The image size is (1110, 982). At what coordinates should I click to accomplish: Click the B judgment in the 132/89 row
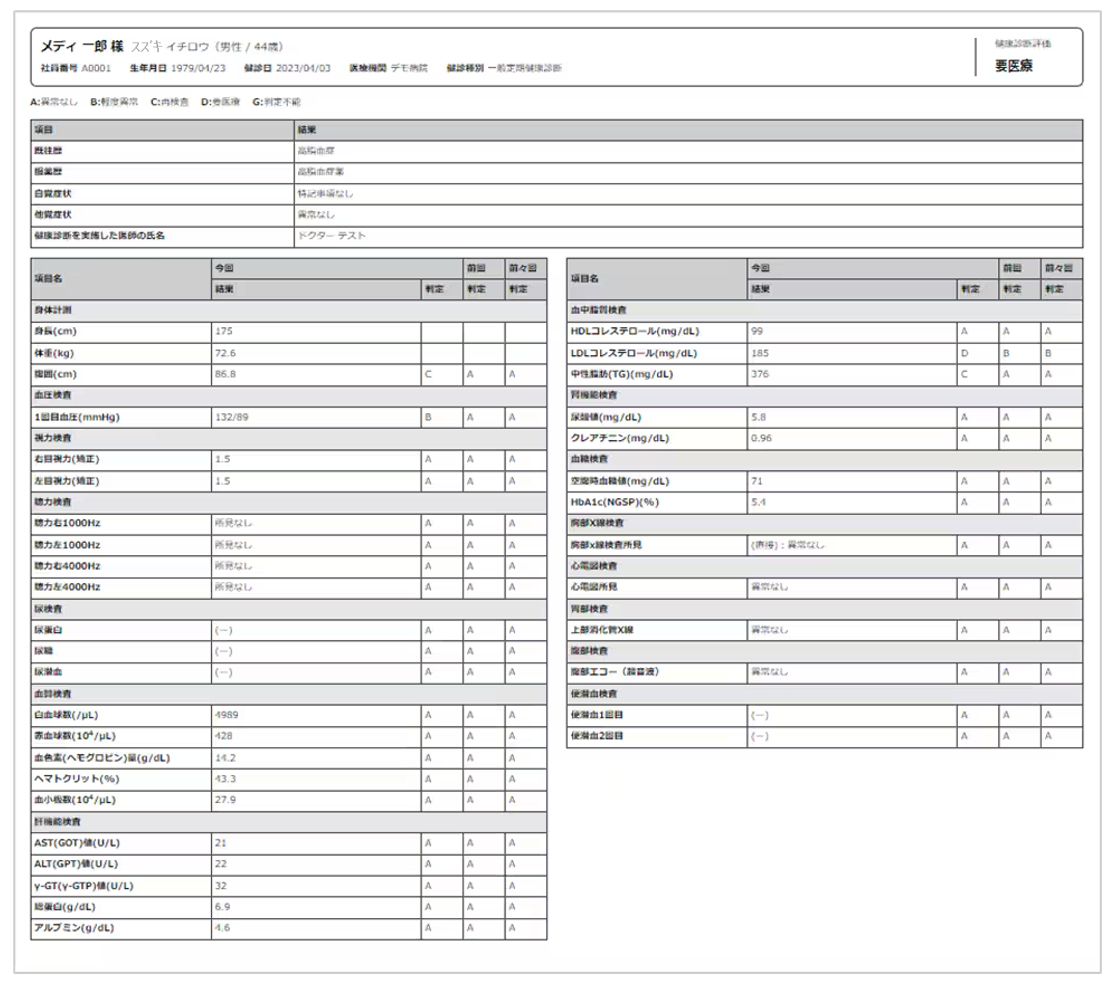tap(428, 417)
